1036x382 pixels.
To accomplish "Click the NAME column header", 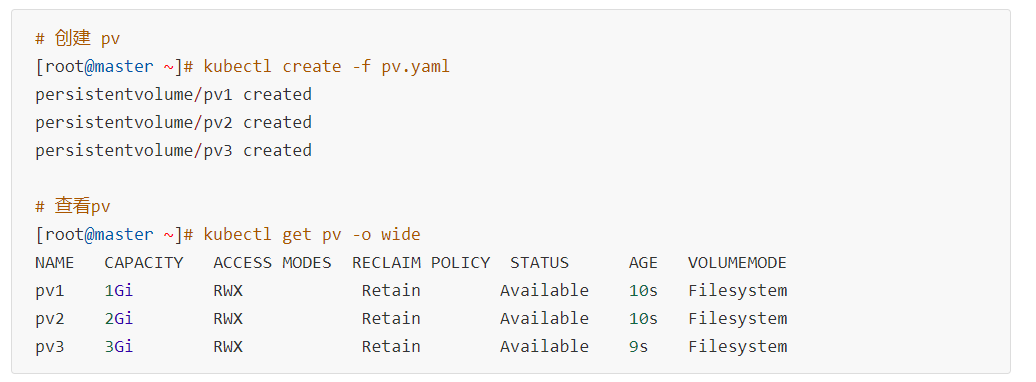I will coord(54,263).
